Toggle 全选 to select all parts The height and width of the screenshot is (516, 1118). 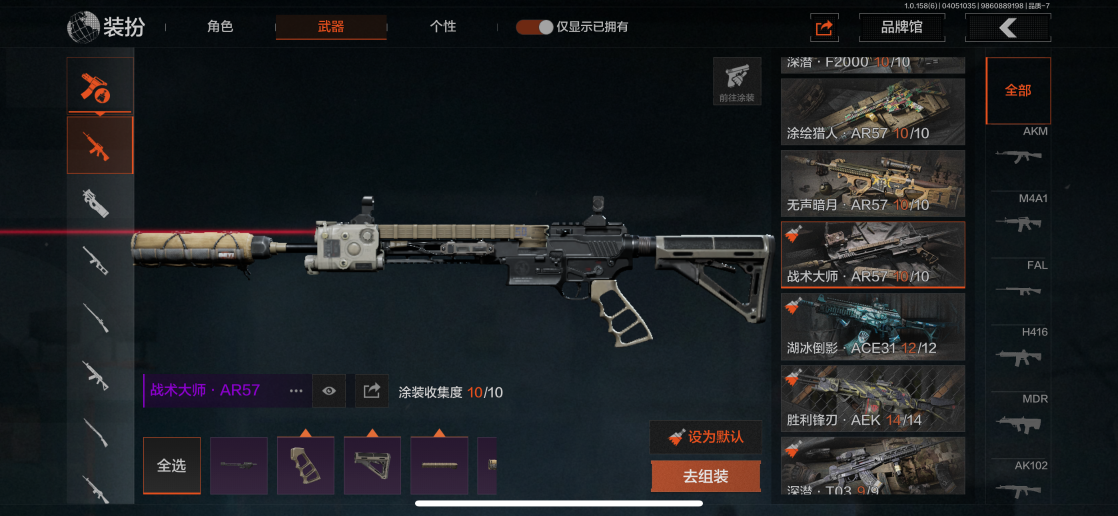[x=172, y=465]
